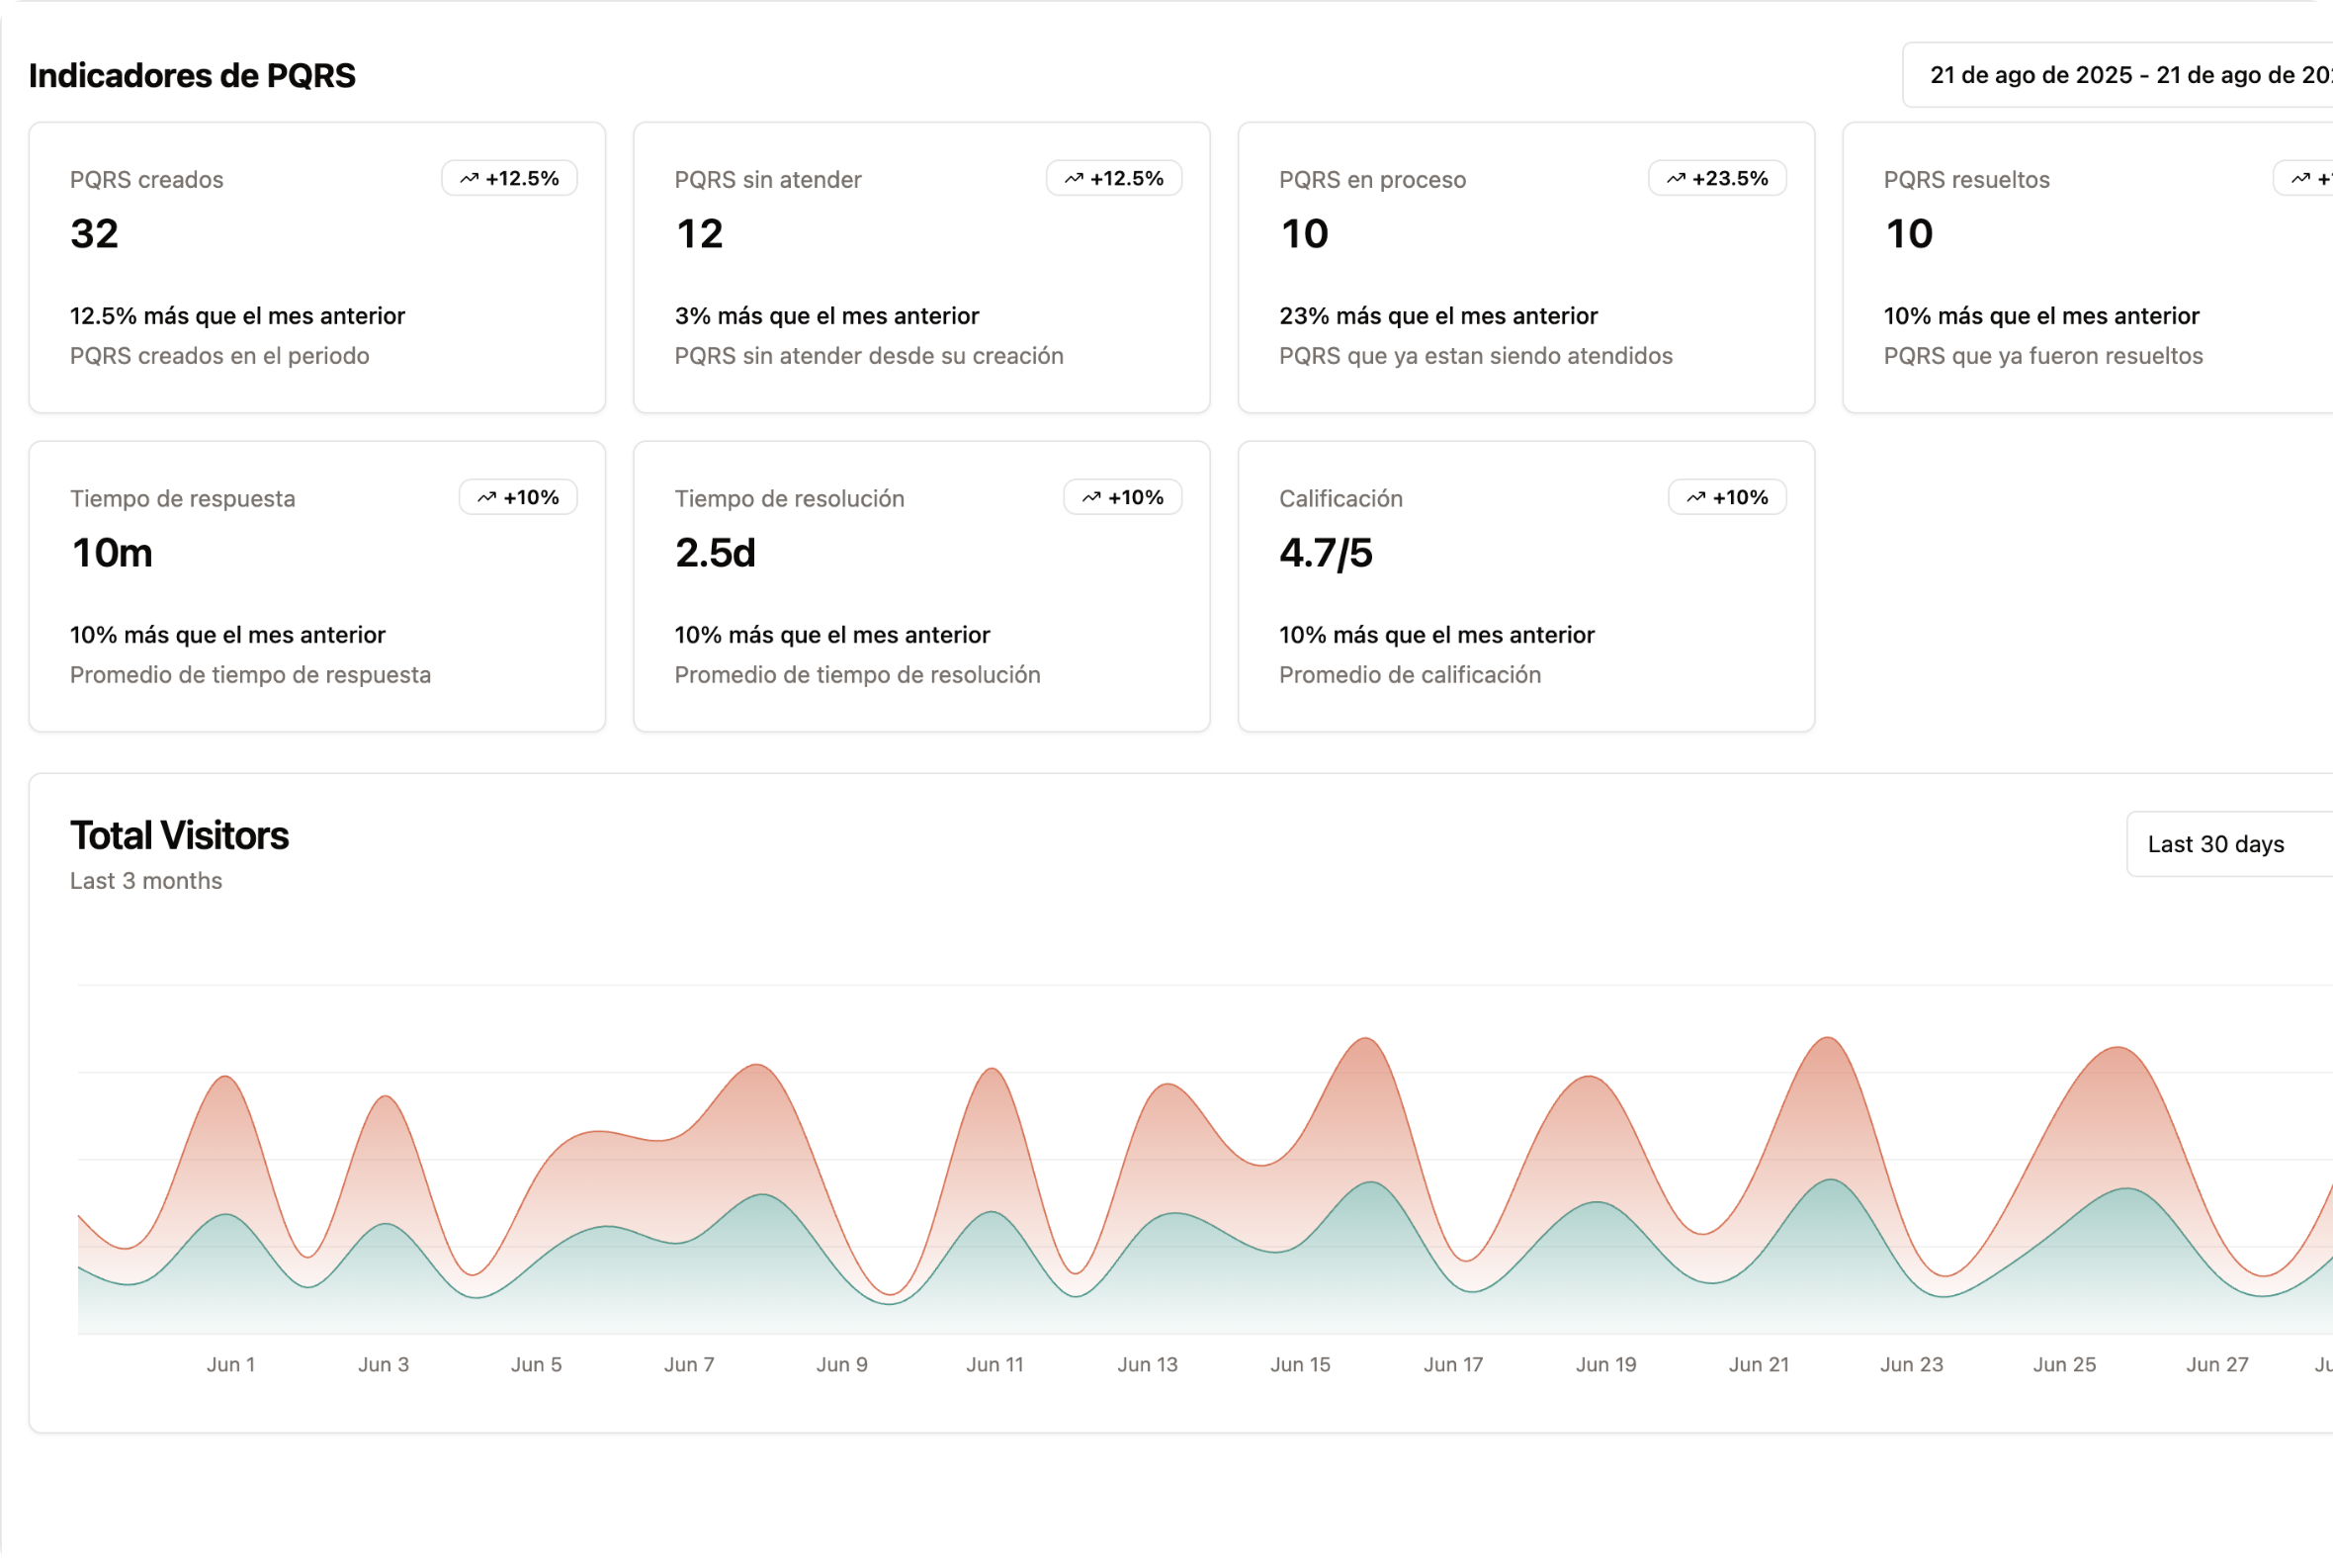Screen dimensions: 2333x1568
Task: Click the Jun 1 label on the chart axis
Action: pos(231,1364)
